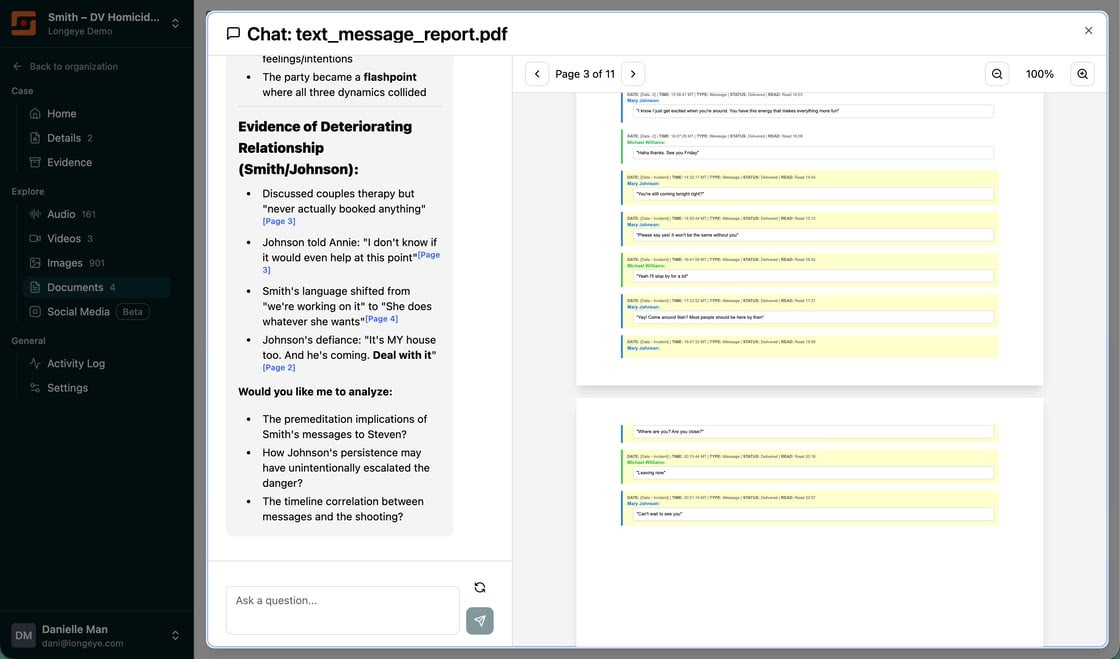Open the Page 4 citation link
1120x659 pixels.
382,319
